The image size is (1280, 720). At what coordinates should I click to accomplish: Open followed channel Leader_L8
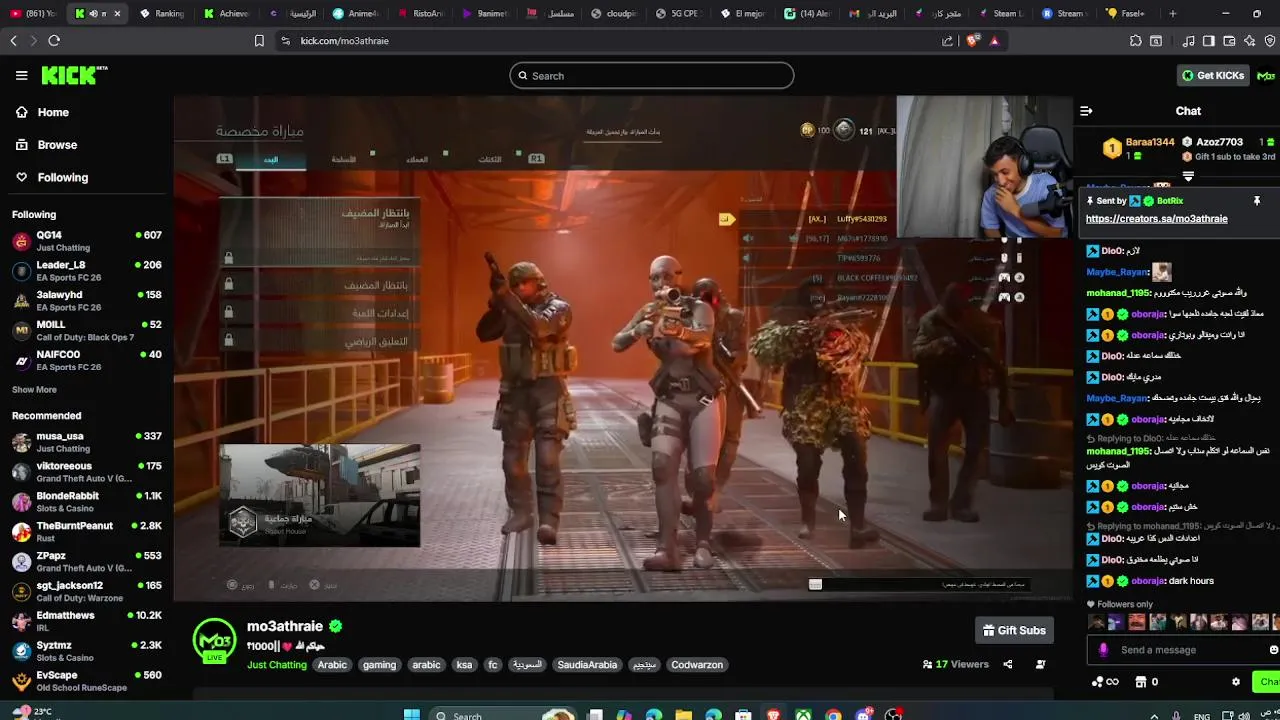[x=86, y=271]
